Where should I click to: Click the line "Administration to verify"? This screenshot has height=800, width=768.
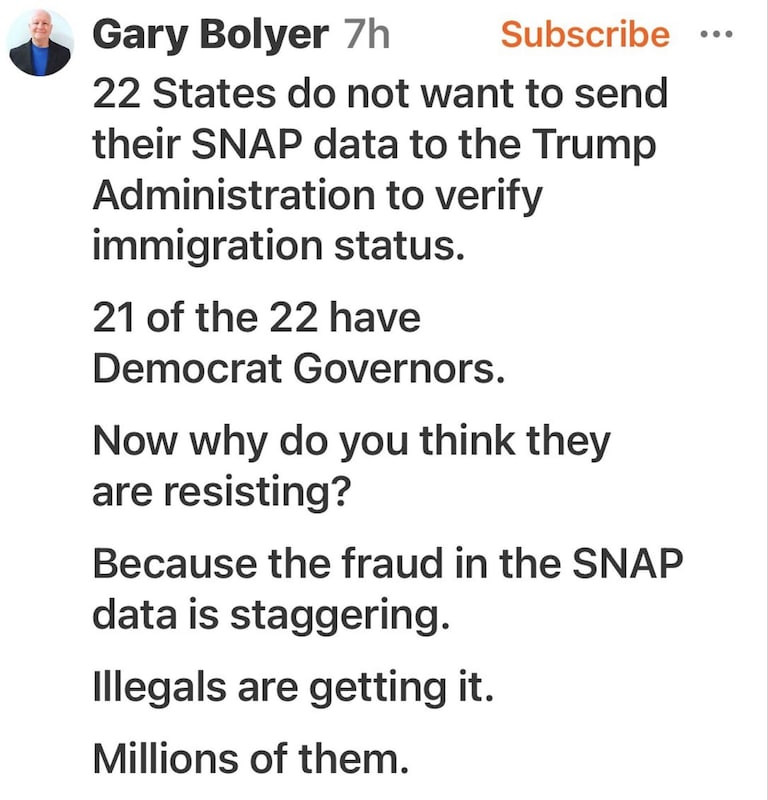coord(317,193)
